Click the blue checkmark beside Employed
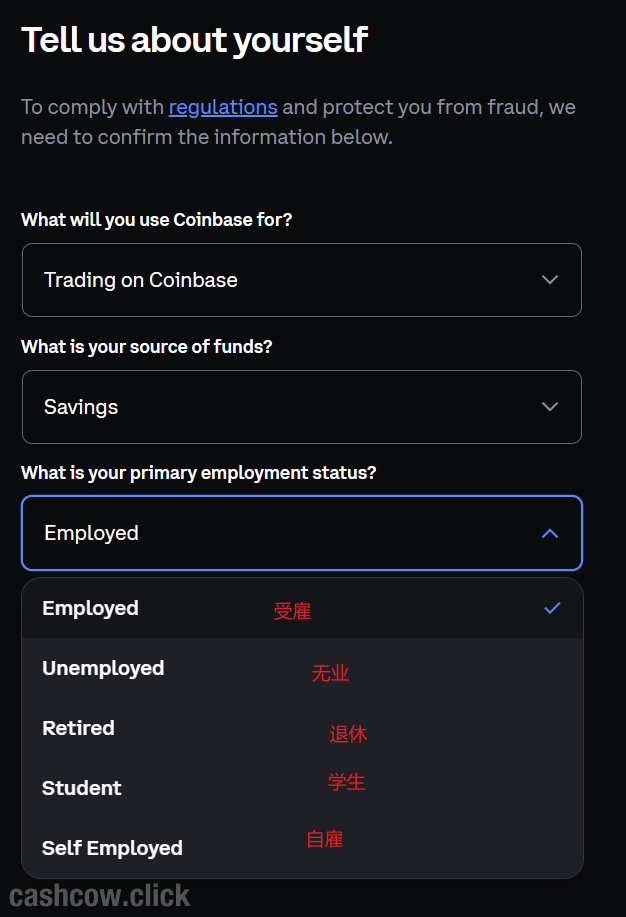626x917 pixels. coord(552,608)
